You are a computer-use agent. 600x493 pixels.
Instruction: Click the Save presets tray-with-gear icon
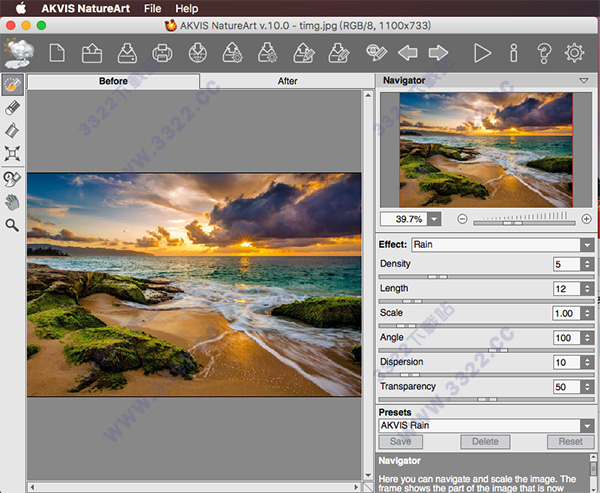267,53
